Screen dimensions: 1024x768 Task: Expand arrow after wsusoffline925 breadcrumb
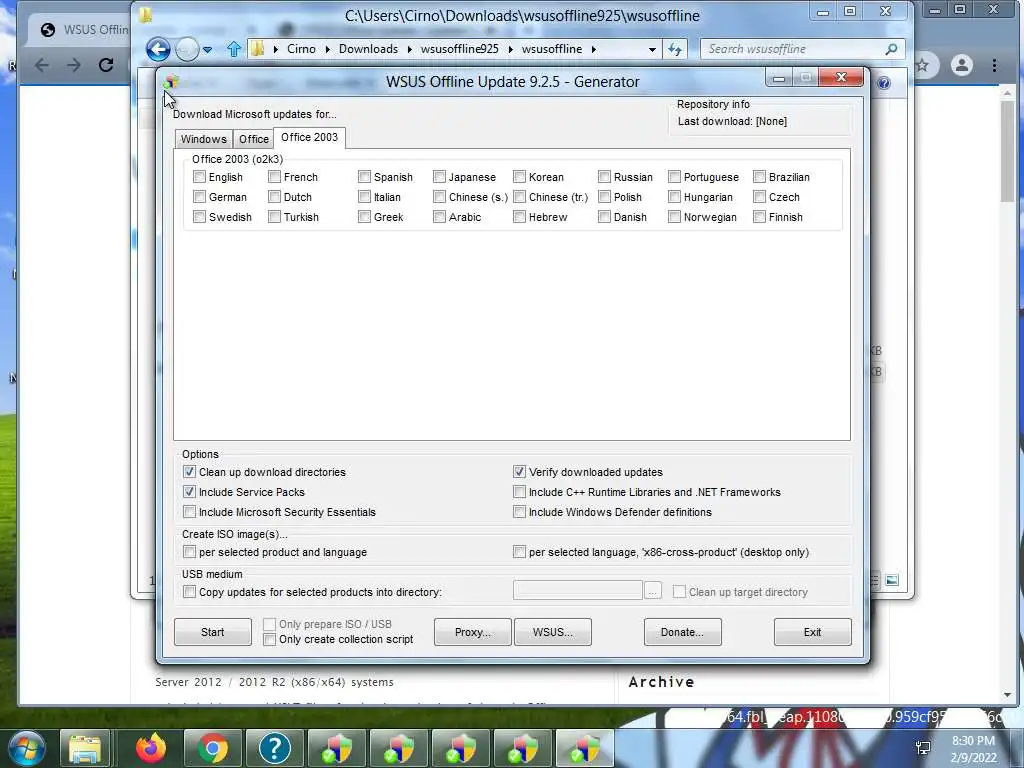[509, 49]
